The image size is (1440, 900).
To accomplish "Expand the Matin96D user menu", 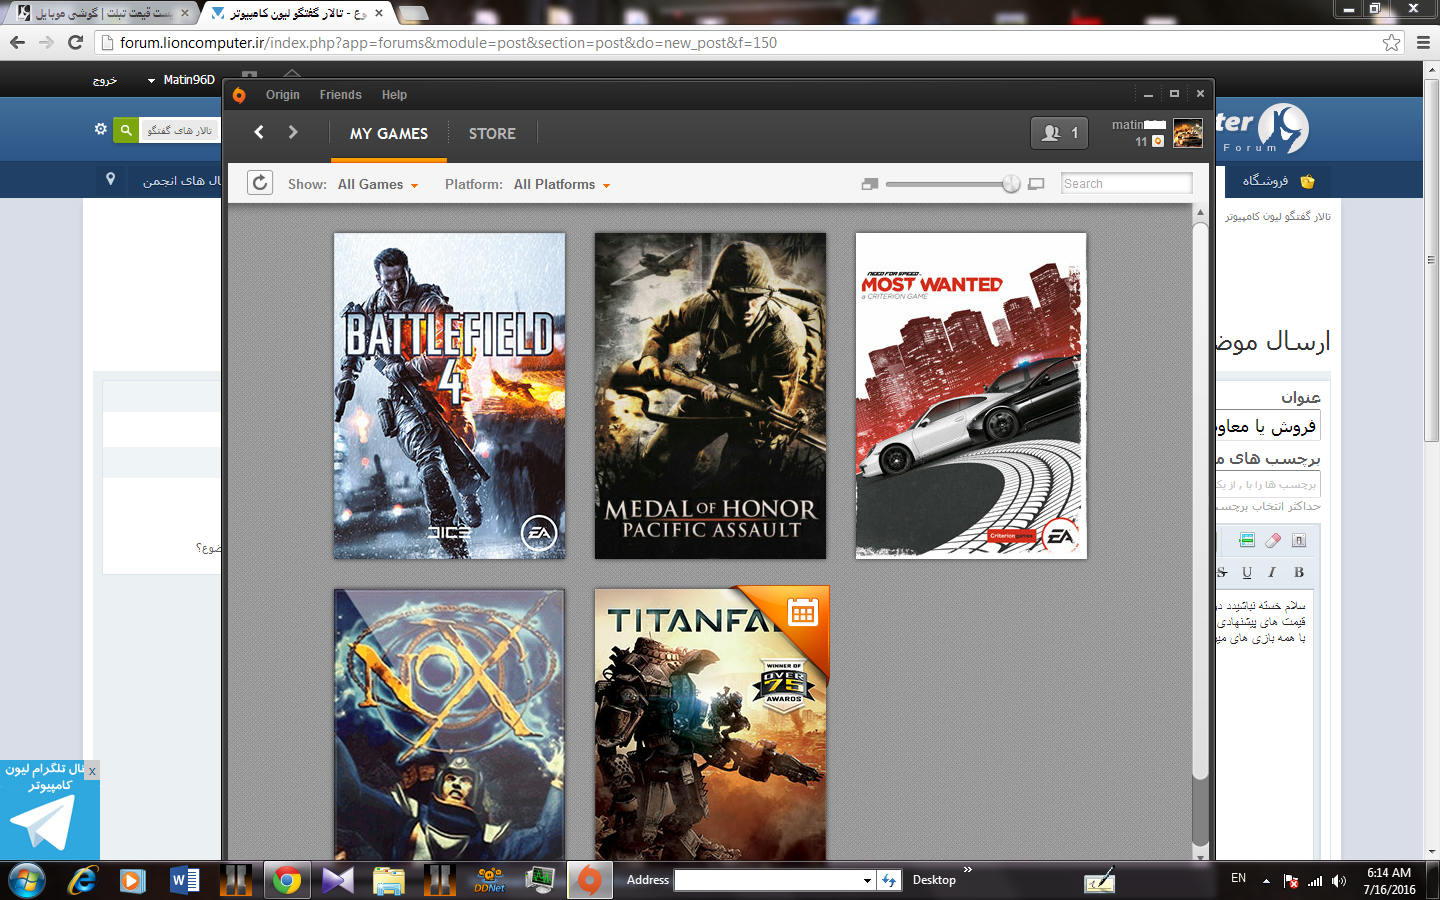I will pyautogui.click(x=181, y=80).
